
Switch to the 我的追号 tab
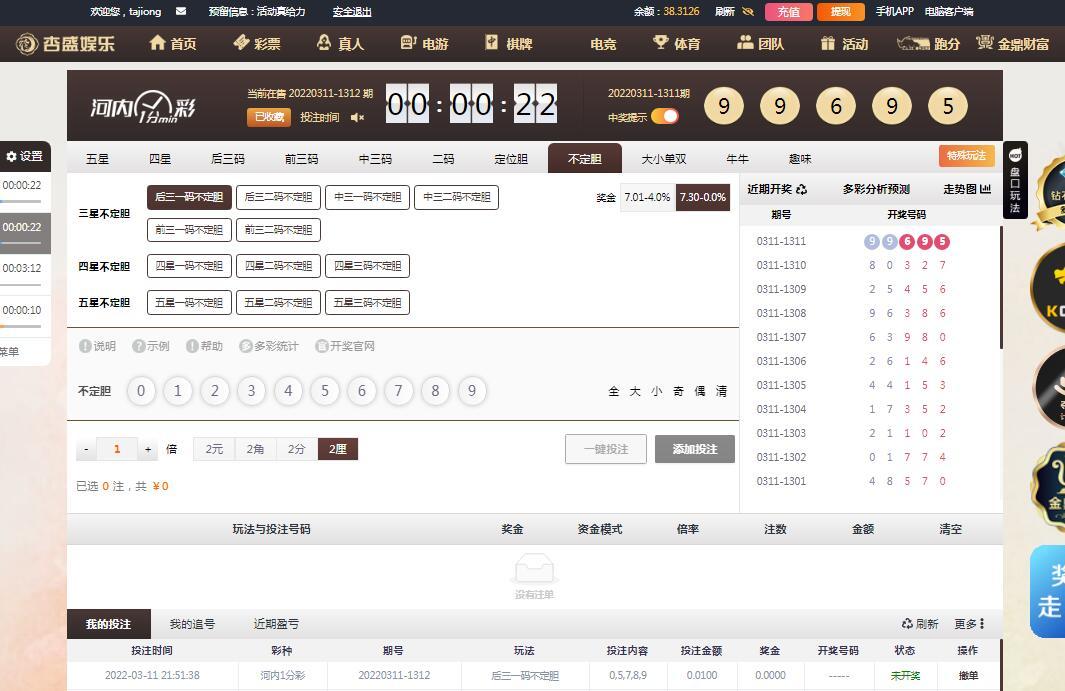pyautogui.click(x=192, y=623)
